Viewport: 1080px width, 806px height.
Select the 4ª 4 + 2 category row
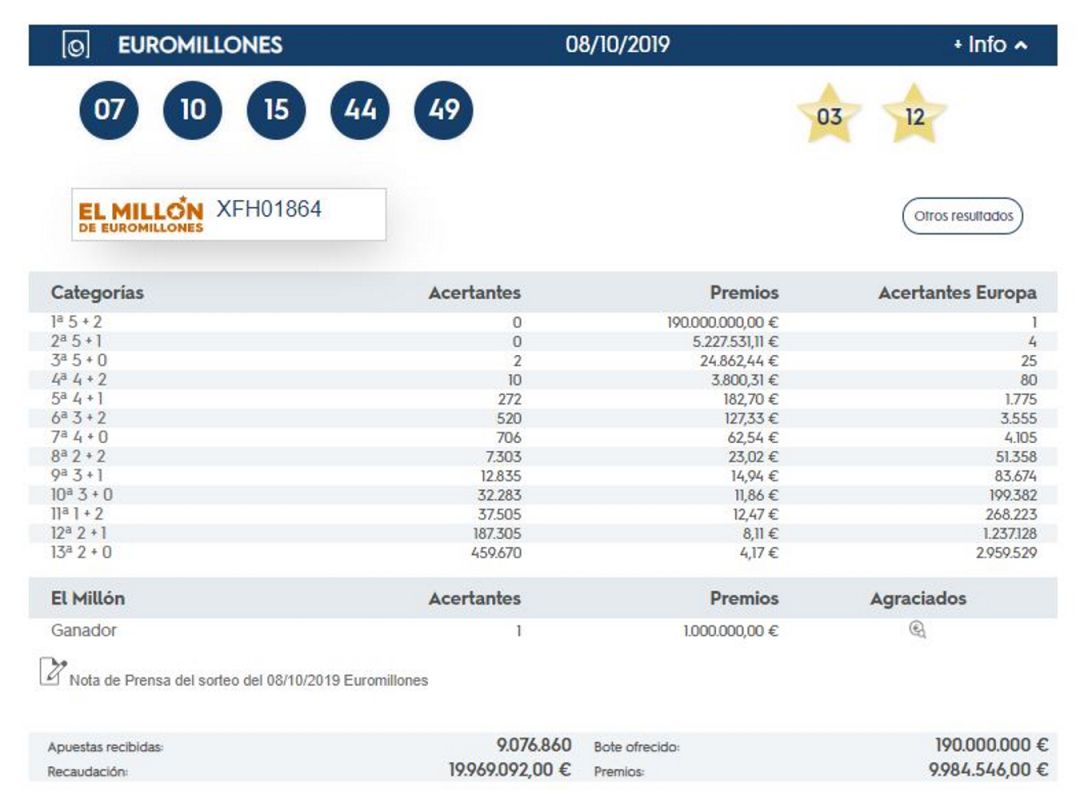pyautogui.click(x=543, y=380)
